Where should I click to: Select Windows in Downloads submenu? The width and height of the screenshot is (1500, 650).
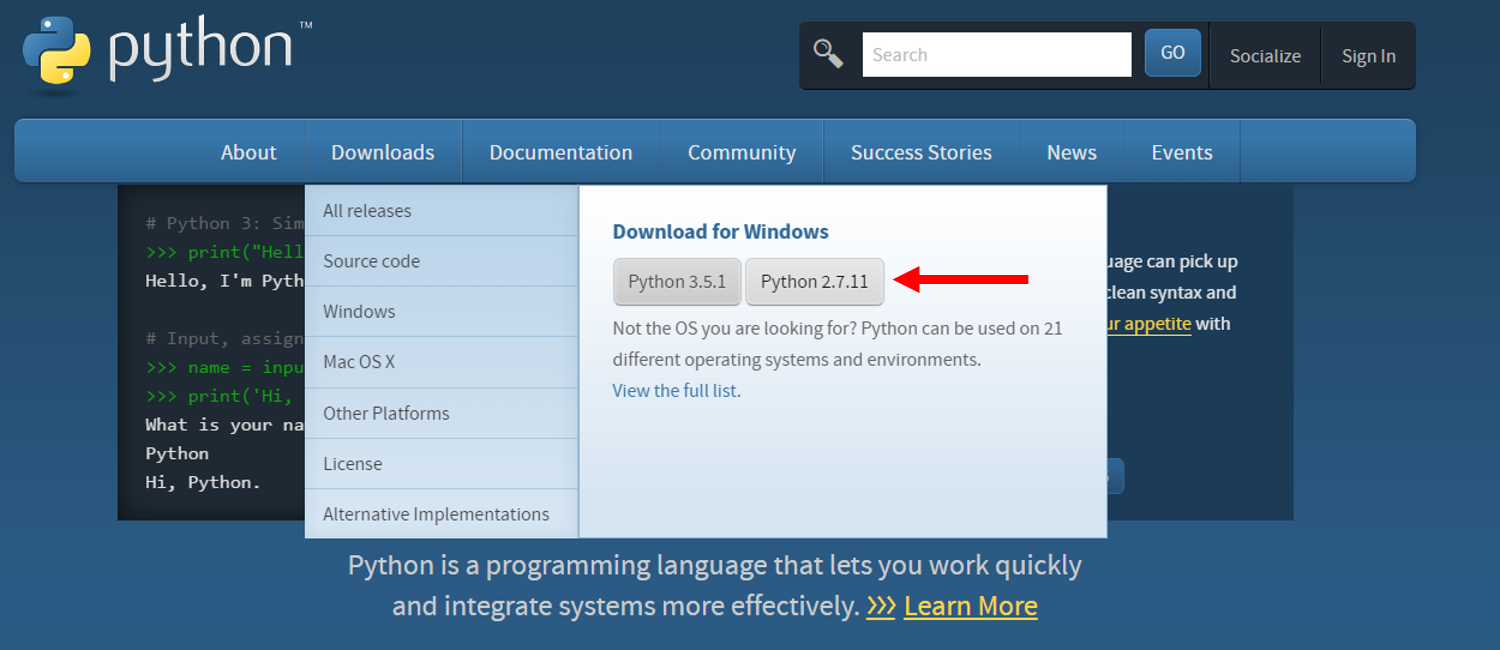[x=442, y=312]
